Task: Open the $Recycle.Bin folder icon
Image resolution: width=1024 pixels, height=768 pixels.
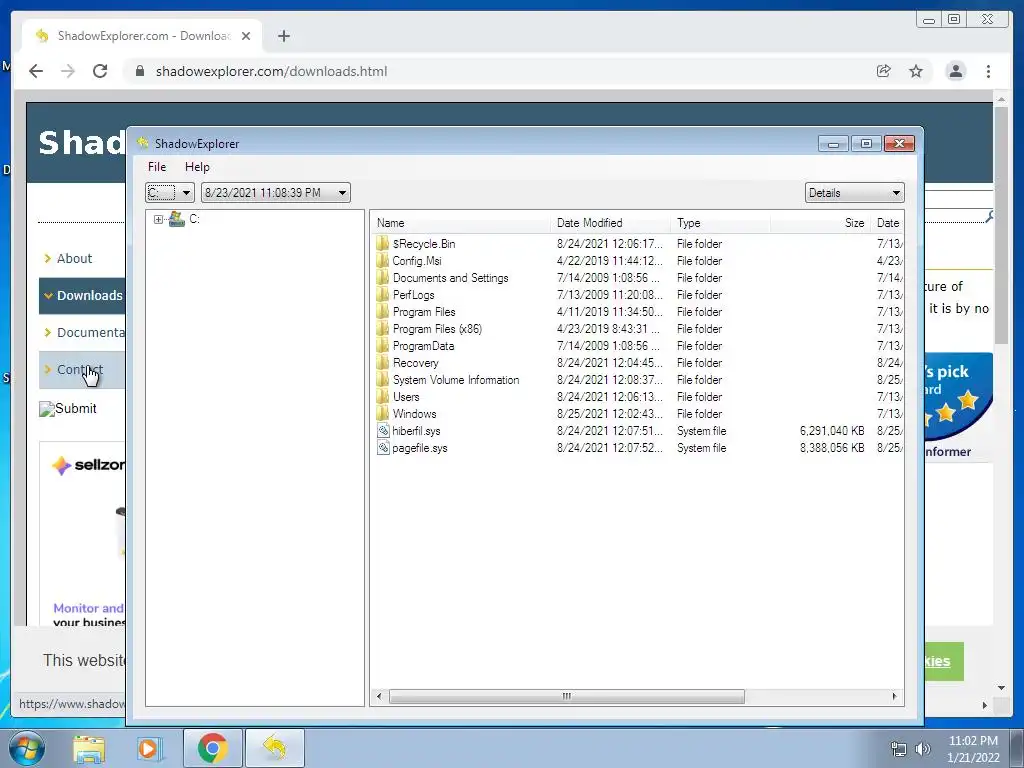Action: coord(383,244)
